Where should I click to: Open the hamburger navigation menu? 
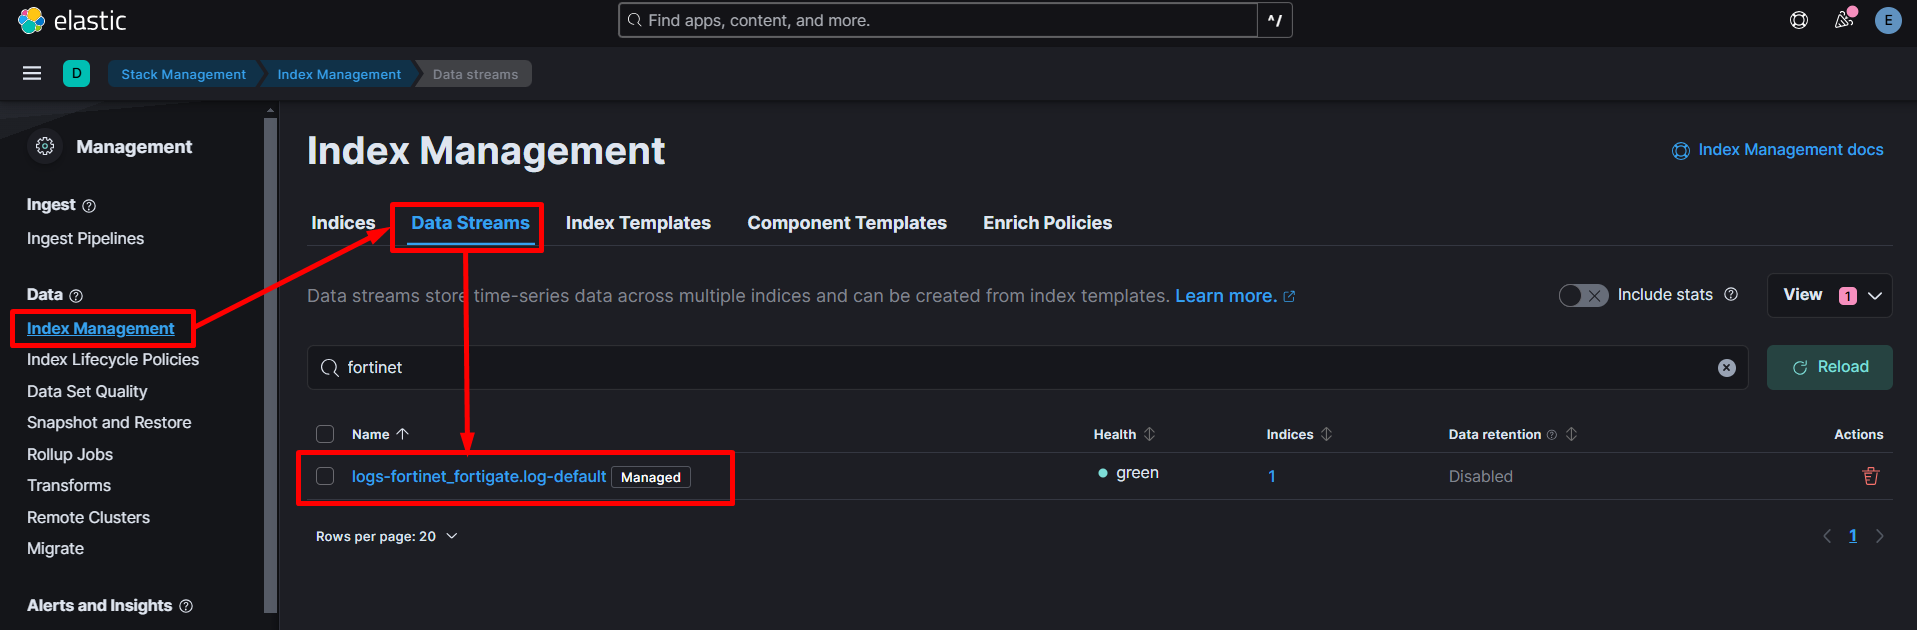coord(32,73)
